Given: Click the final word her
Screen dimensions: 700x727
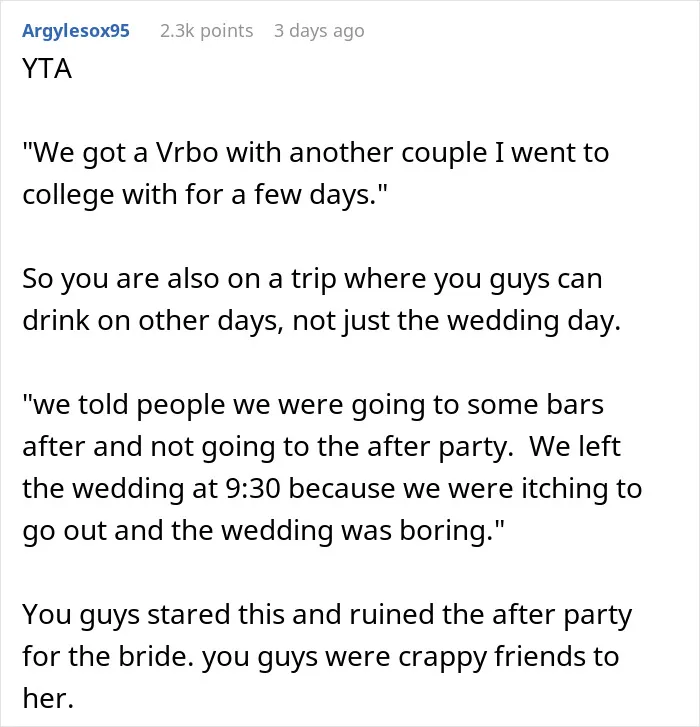Looking at the screenshot, I should coord(48,698).
